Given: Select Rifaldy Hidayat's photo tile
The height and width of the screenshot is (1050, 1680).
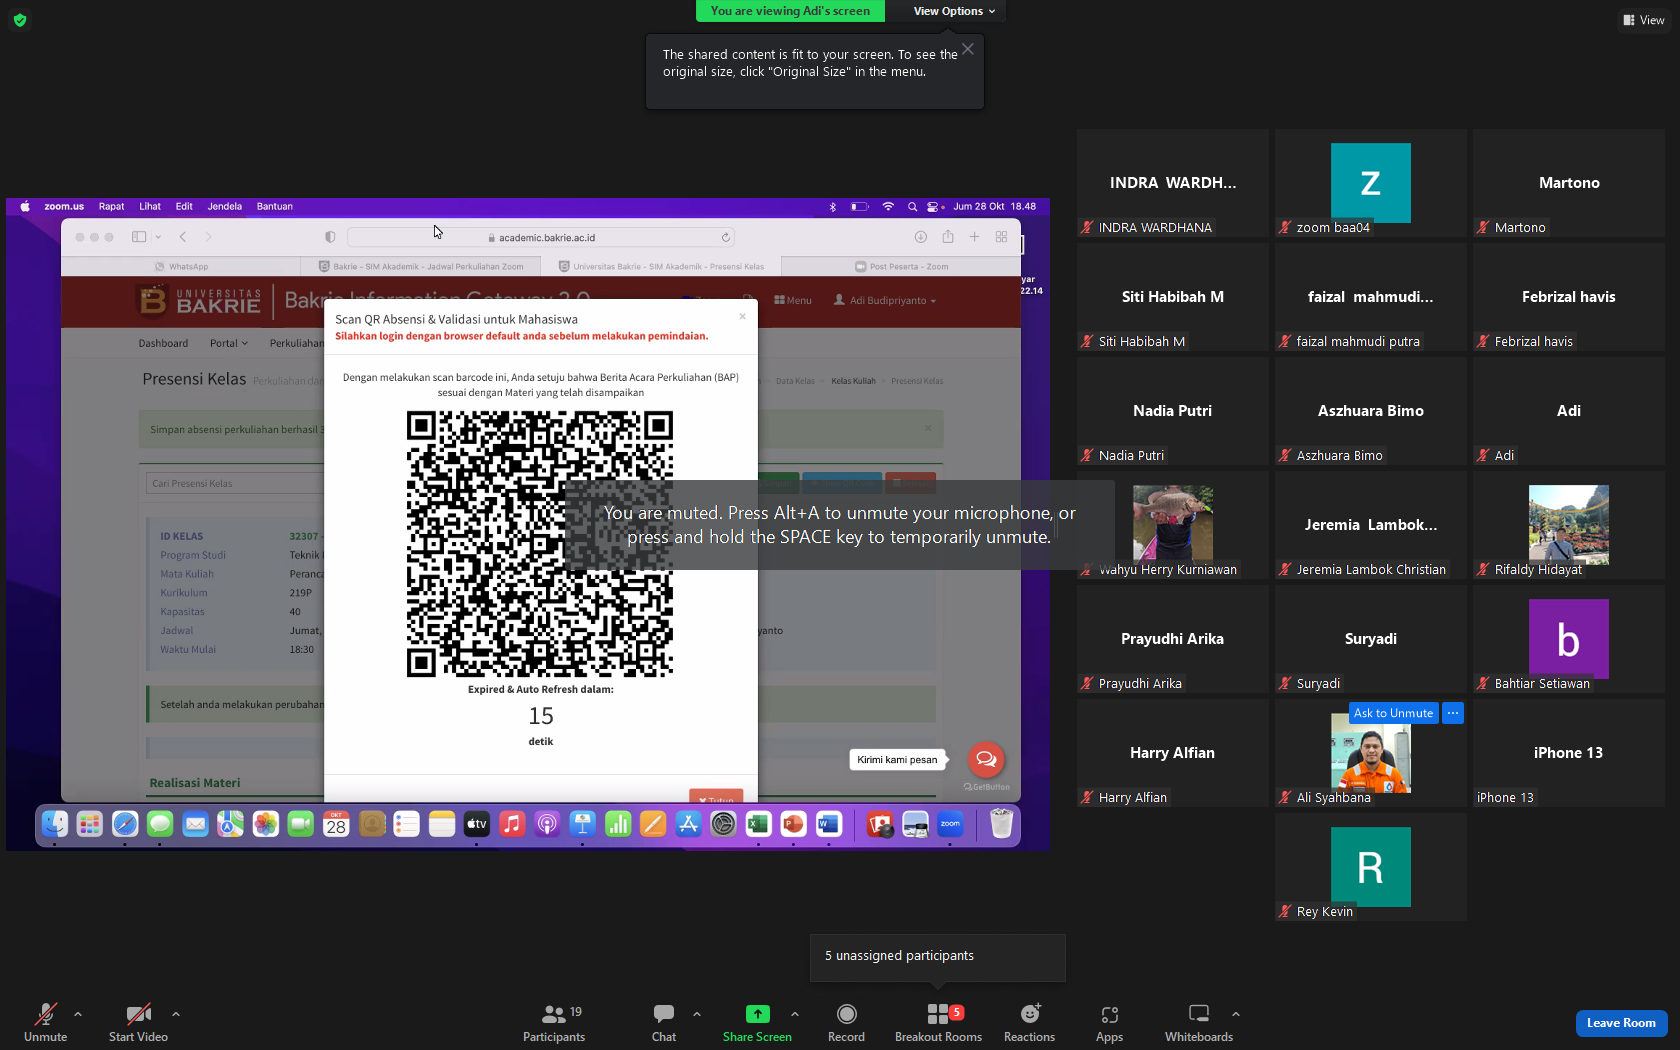Looking at the screenshot, I should [1569, 523].
